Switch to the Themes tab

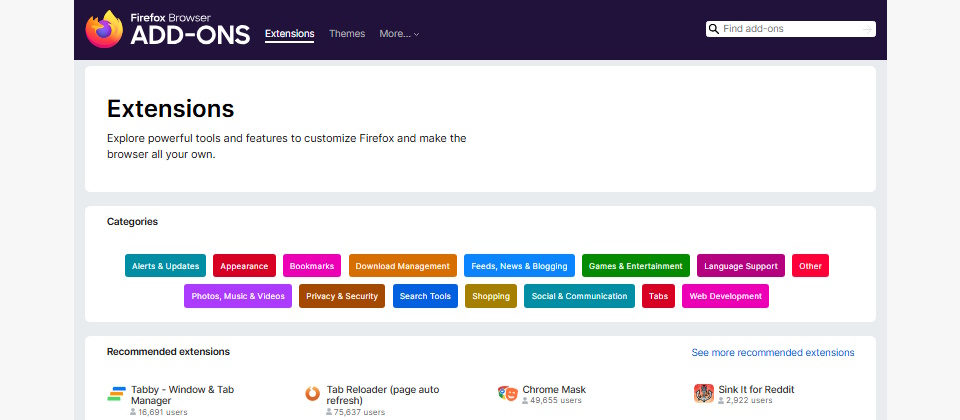[x=347, y=34]
